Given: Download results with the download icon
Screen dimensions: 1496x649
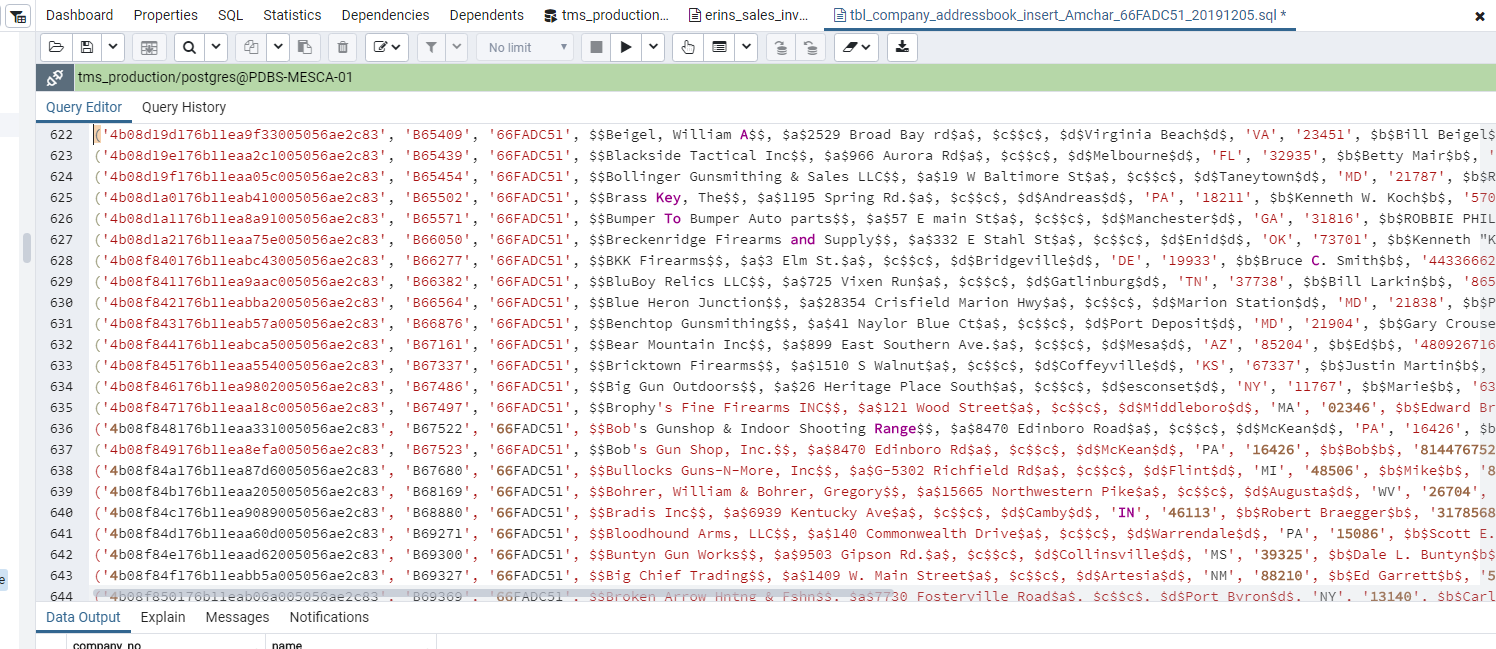Looking at the screenshot, I should pyautogui.click(x=902, y=47).
